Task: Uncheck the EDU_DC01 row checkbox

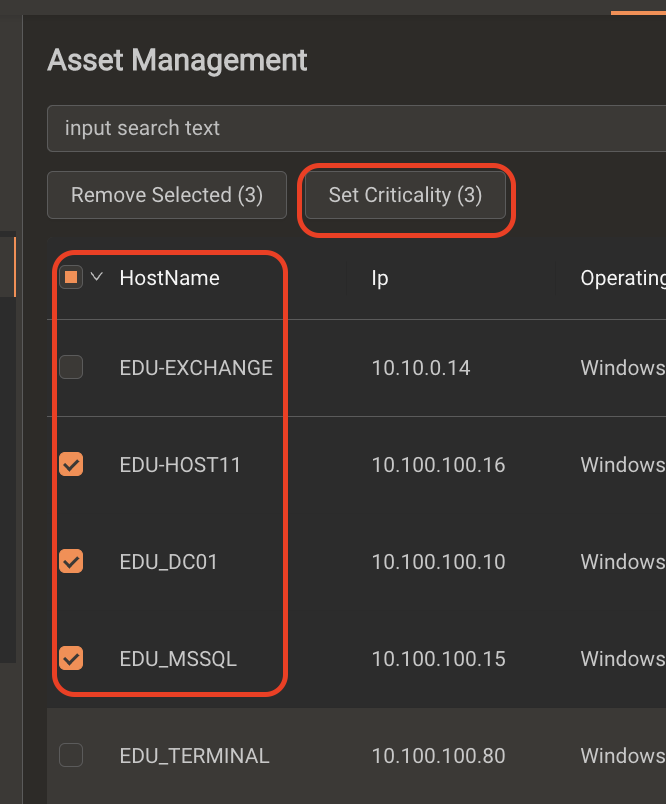Action: click(x=71, y=561)
